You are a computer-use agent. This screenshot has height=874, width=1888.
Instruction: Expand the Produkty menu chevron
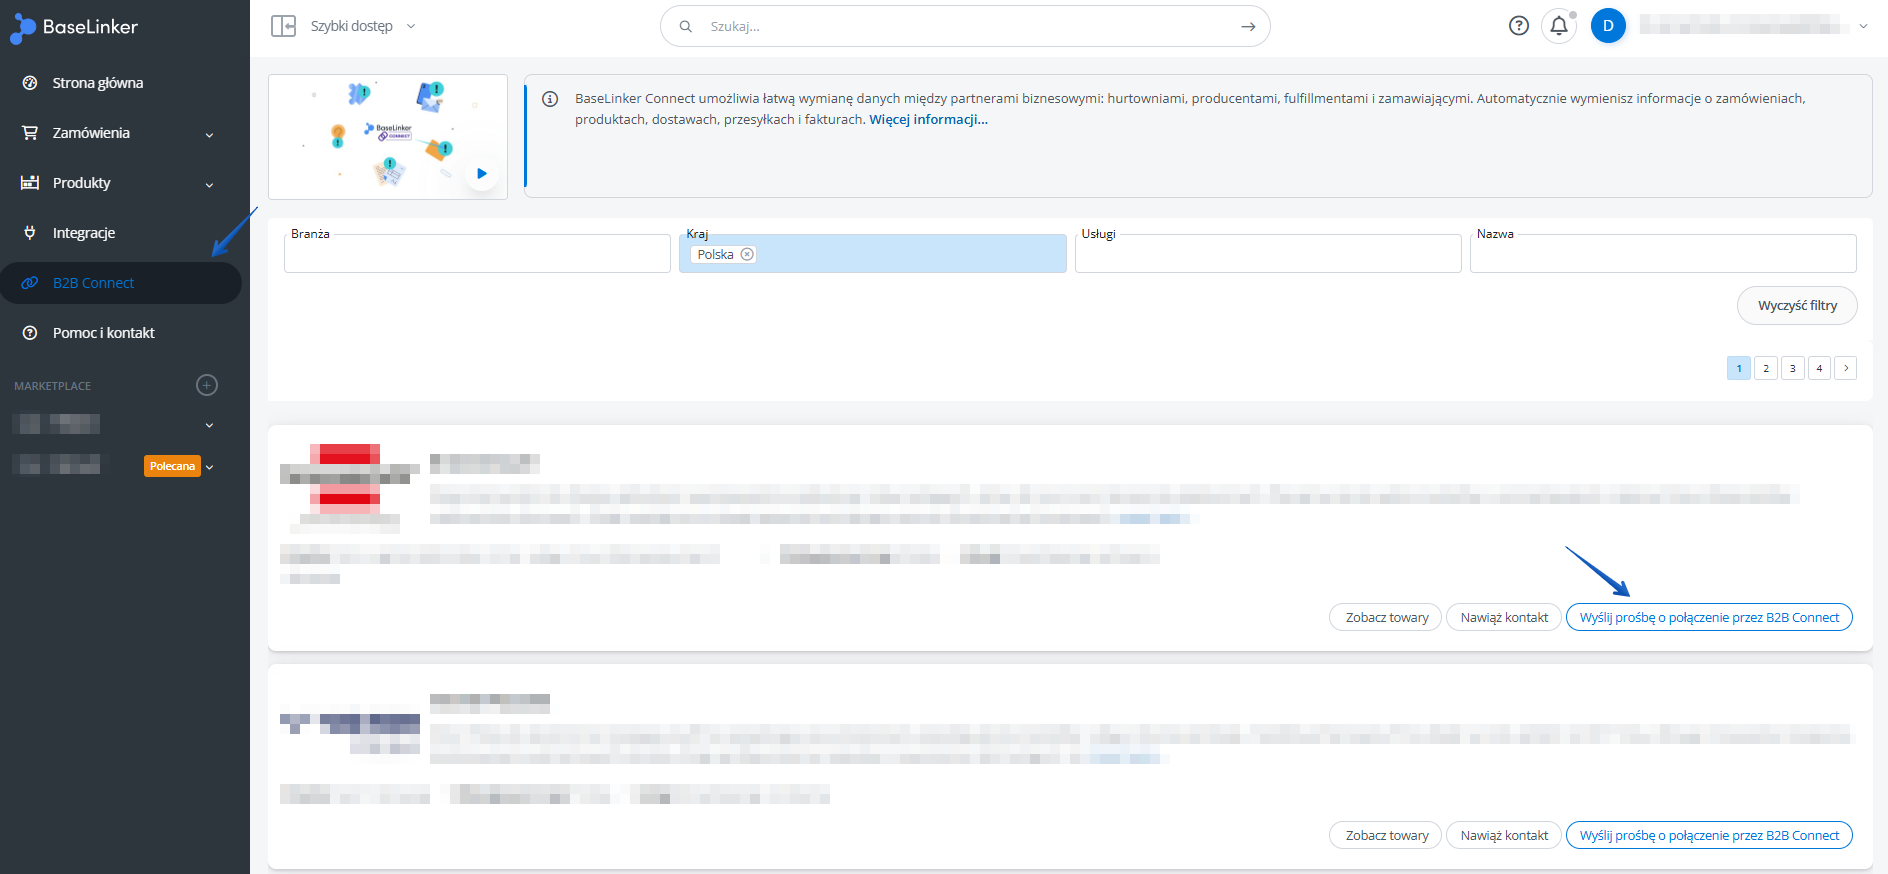click(x=209, y=185)
